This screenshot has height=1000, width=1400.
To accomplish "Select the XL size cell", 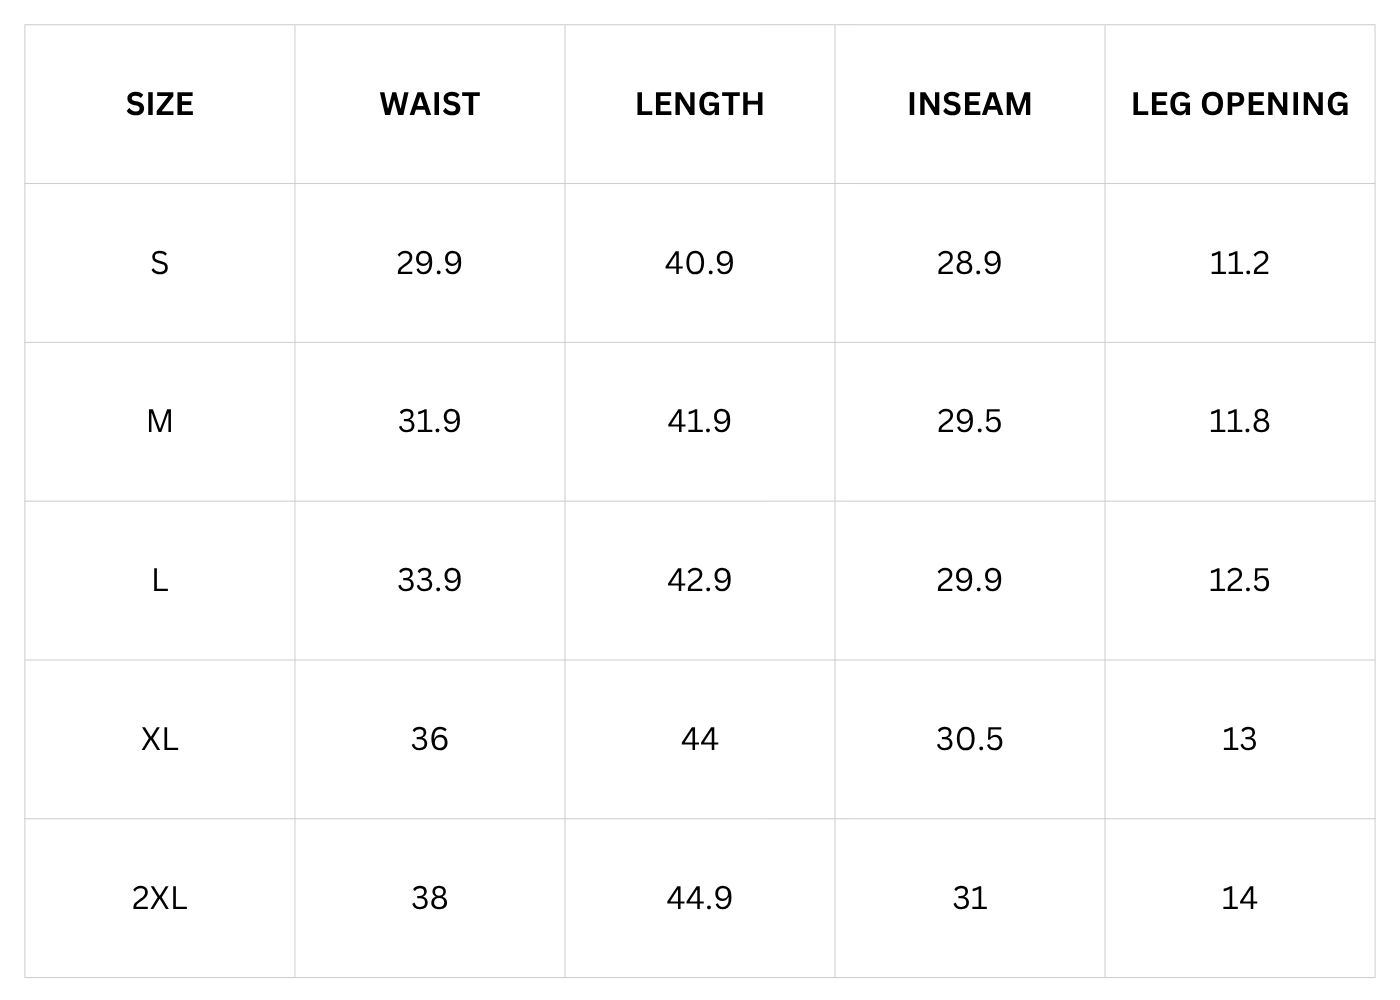I will point(160,739).
